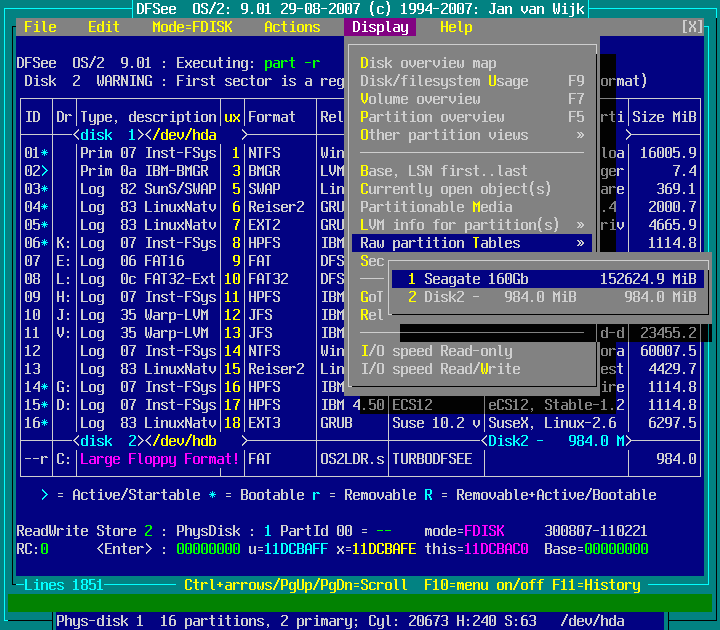720x630 pixels.
Task: Choose I/O speed Read/Write
Action: (x=440, y=369)
